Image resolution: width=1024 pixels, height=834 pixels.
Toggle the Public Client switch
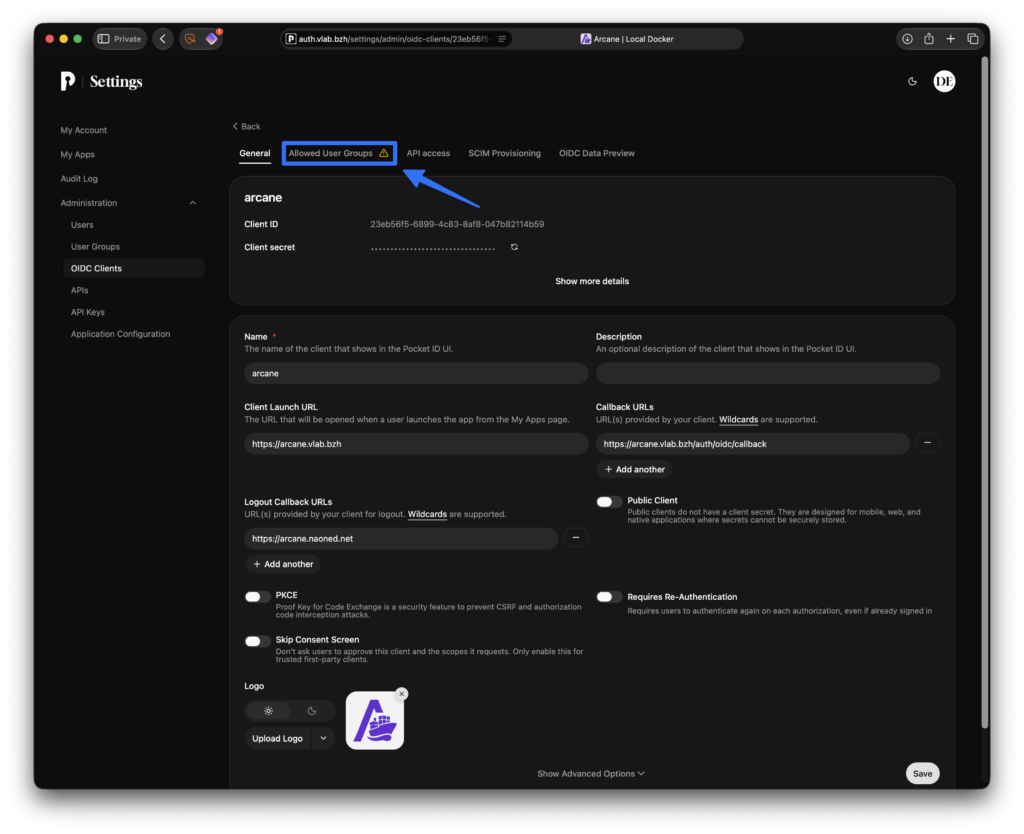[609, 502]
